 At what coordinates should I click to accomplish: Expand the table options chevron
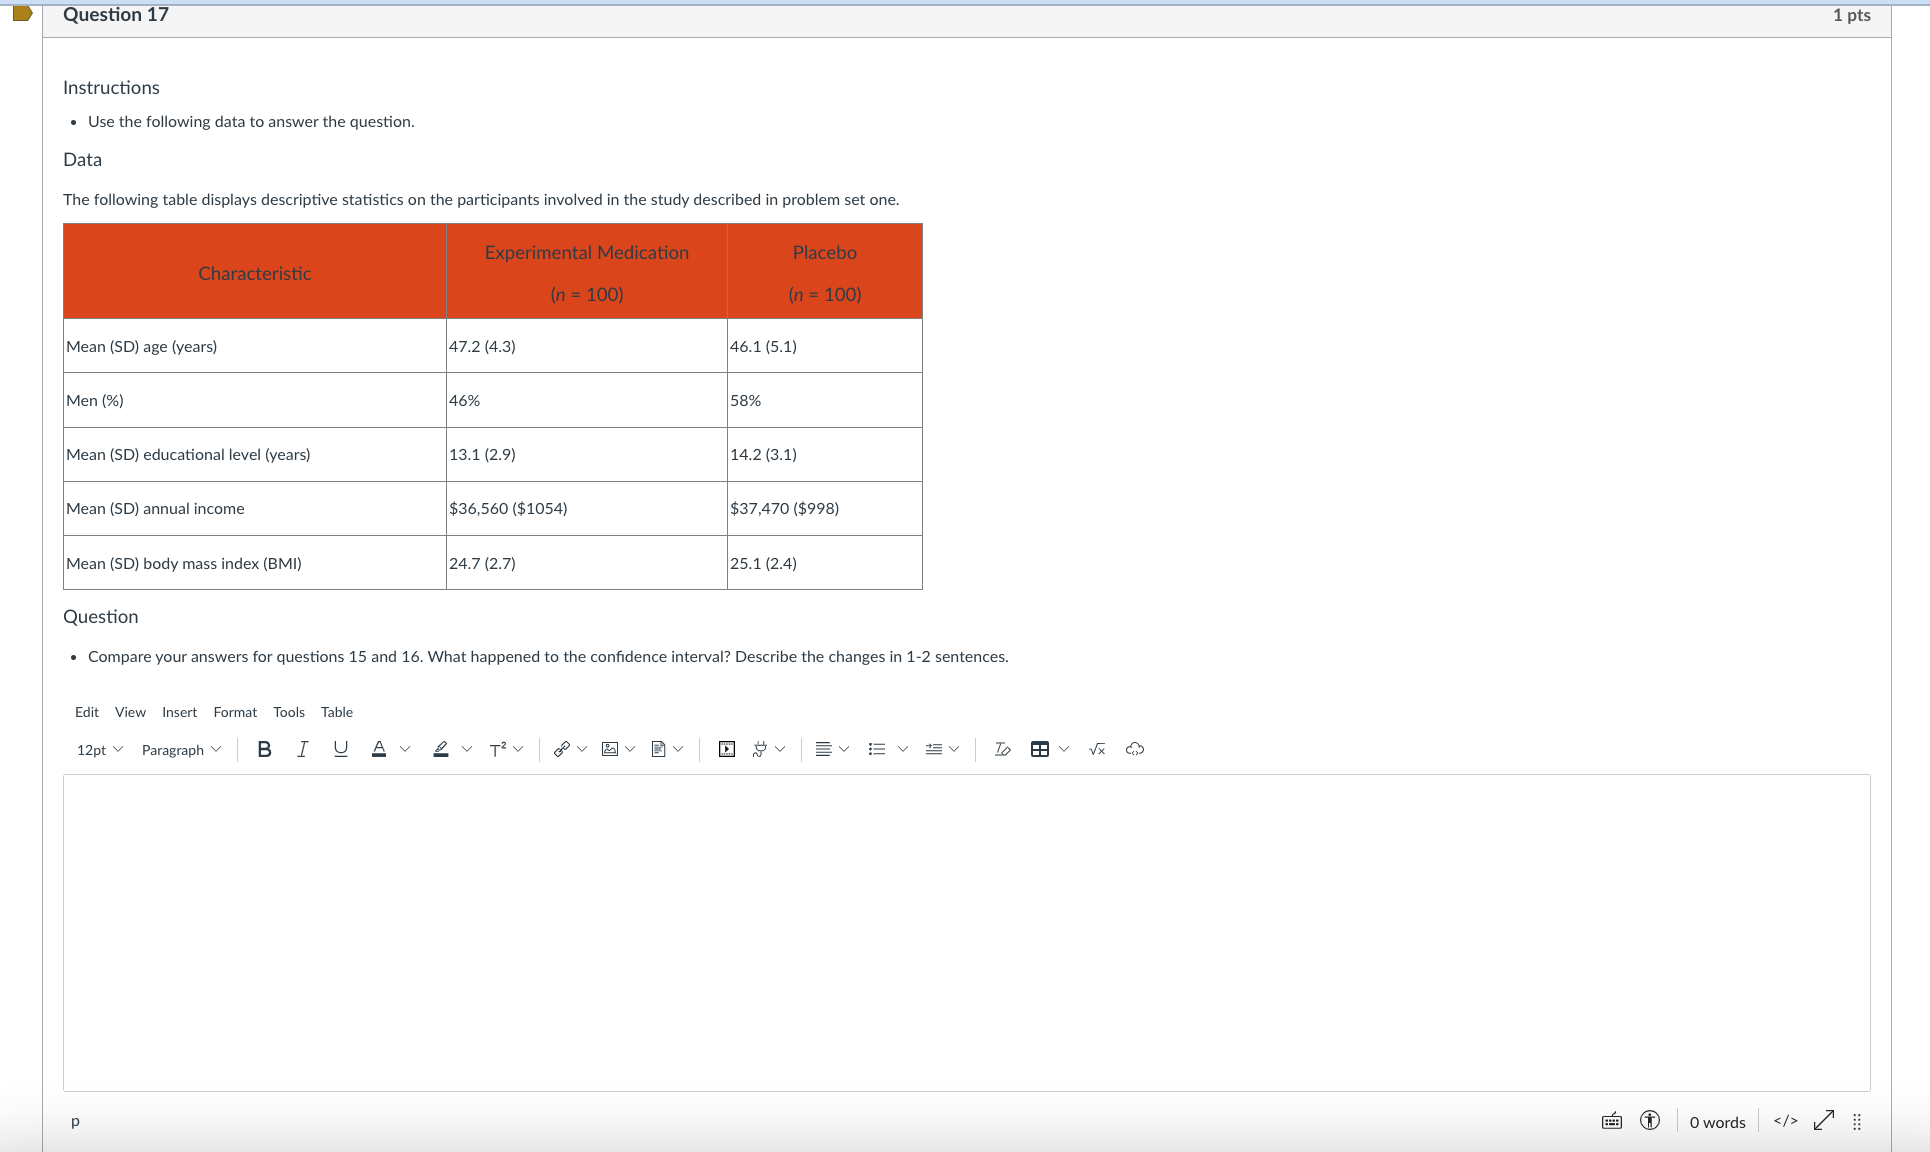[1064, 749]
